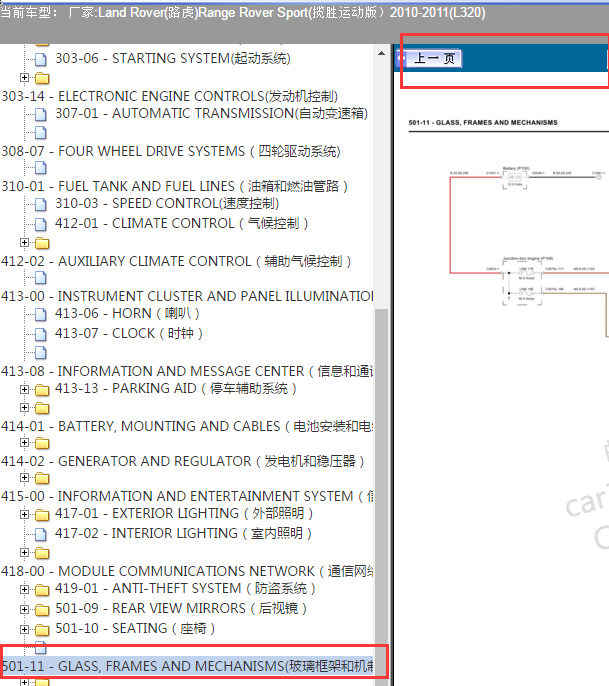The width and height of the screenshot is (609, 686).
Task: Select 415-00 INFORMATION AND ENTERTAINMENT SYSTEM
Action: tap(187, 496)
